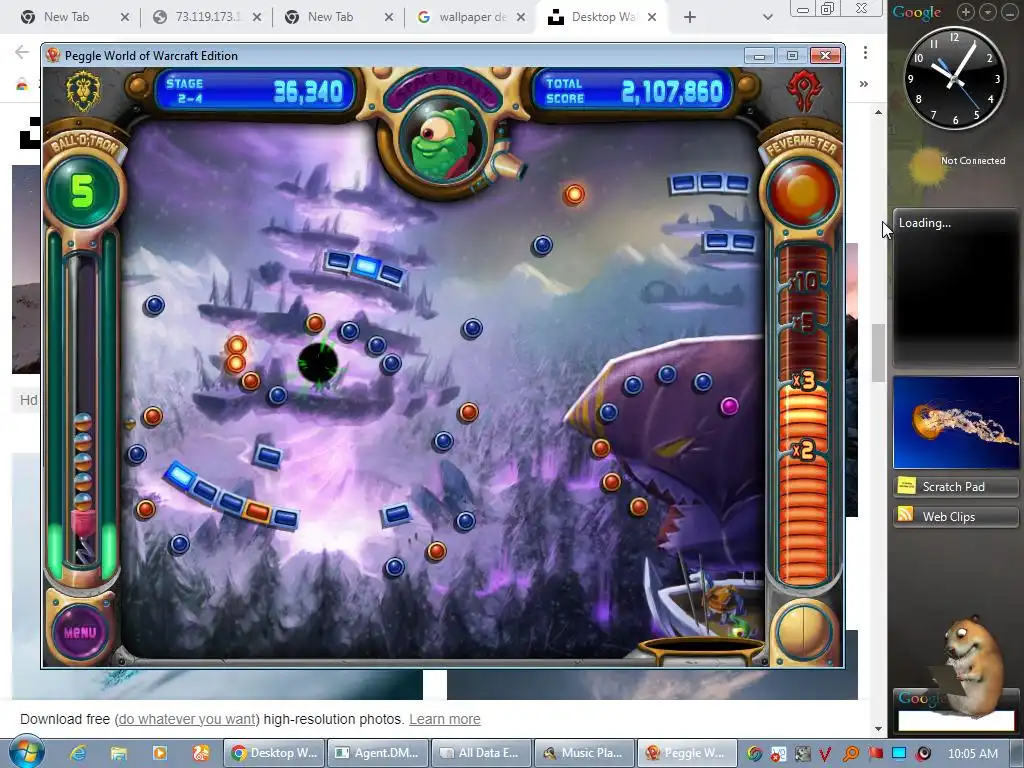
Task: Click the page scroll down arrow
Action: (x=878, y=728)
